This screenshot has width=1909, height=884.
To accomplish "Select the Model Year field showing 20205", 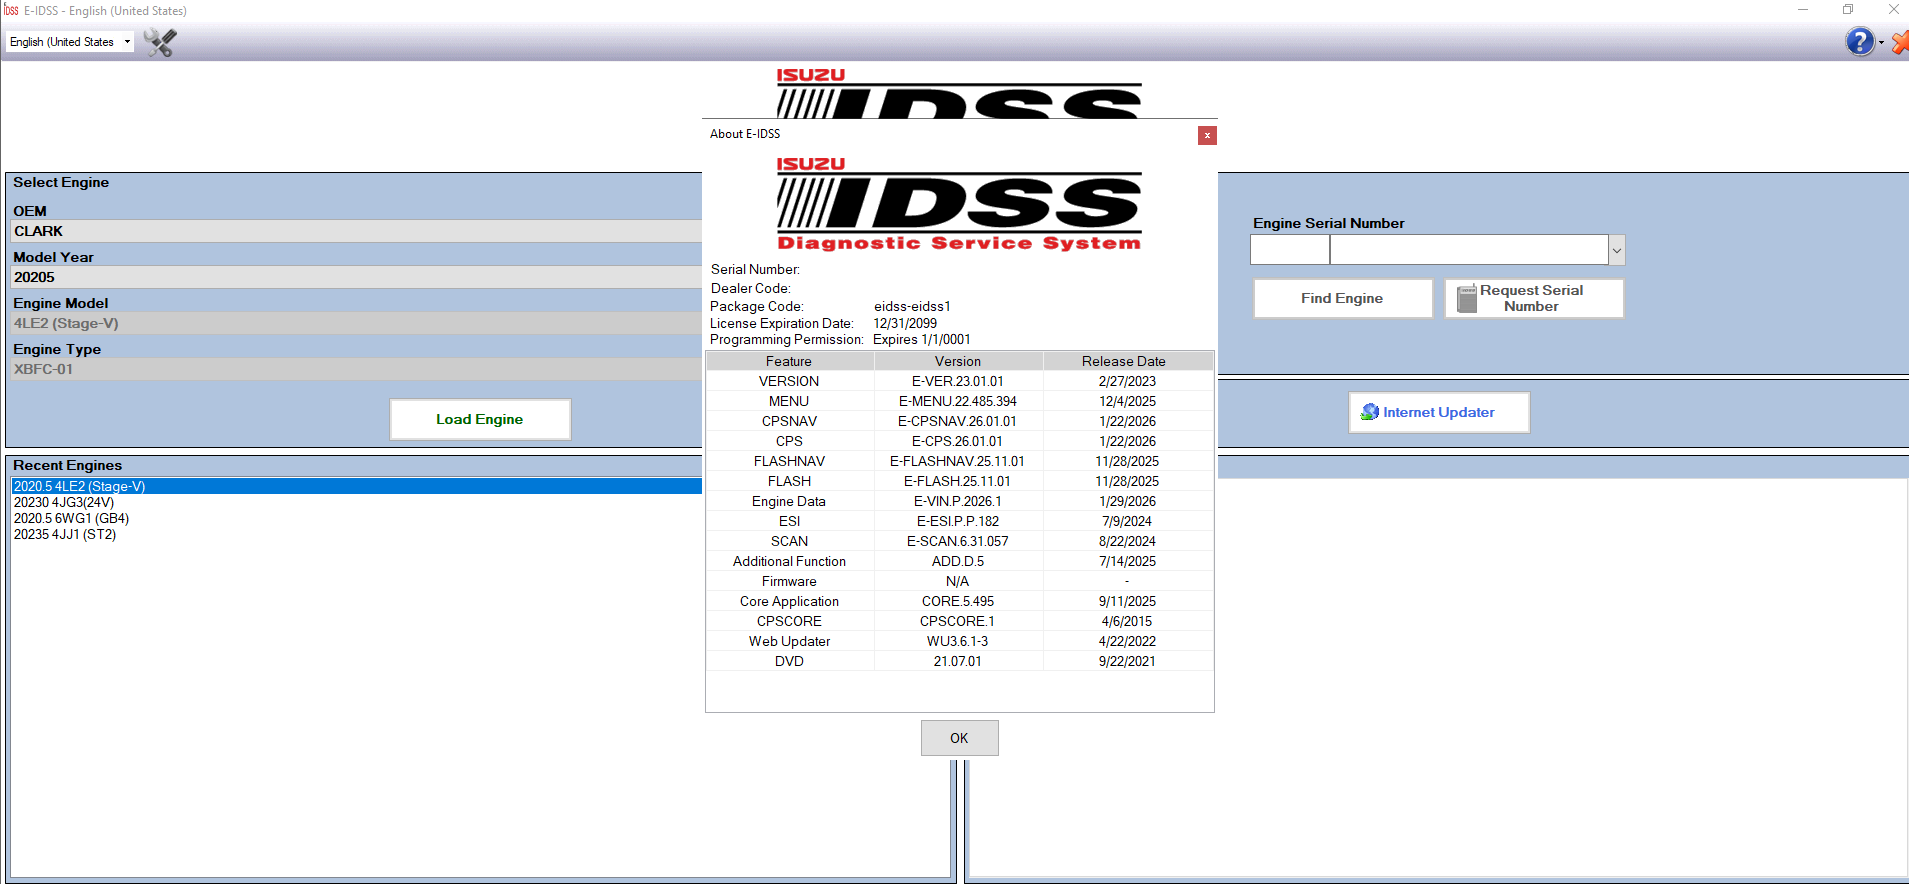I will [357, 277].
